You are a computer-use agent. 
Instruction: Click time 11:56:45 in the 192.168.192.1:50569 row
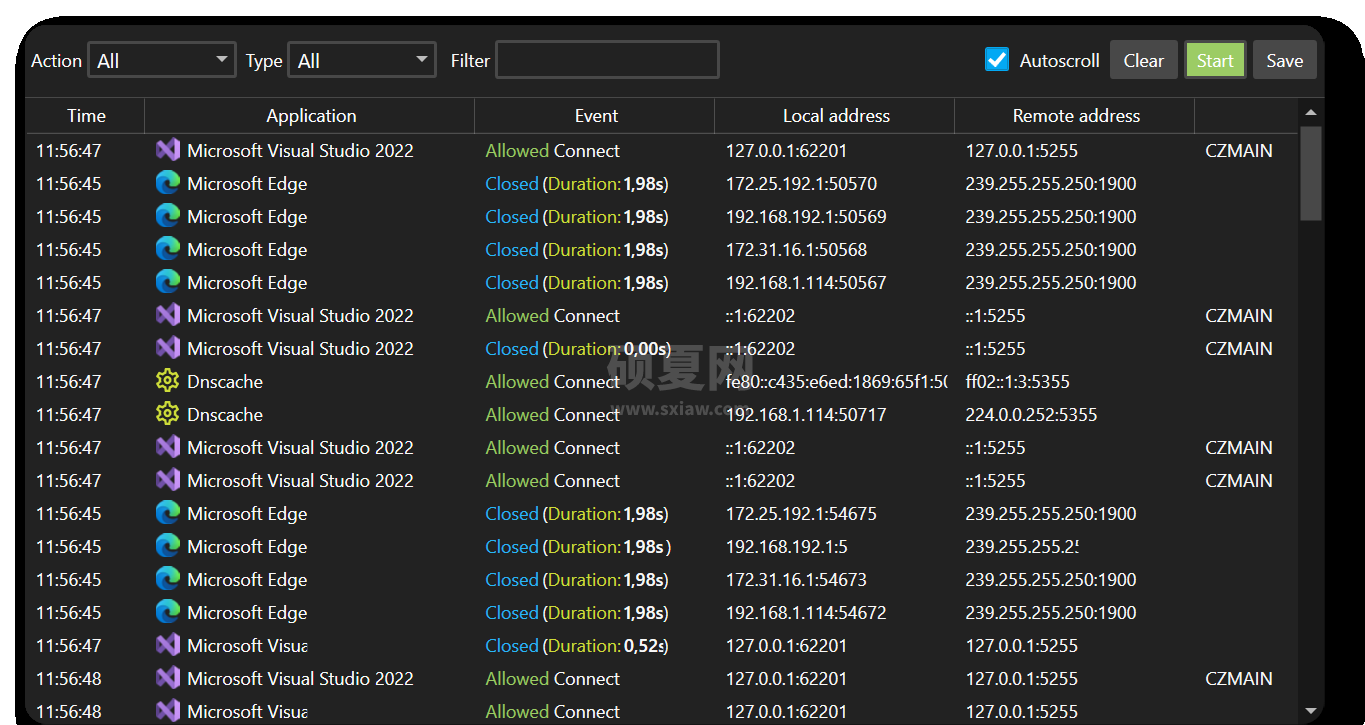click(68, 217)
